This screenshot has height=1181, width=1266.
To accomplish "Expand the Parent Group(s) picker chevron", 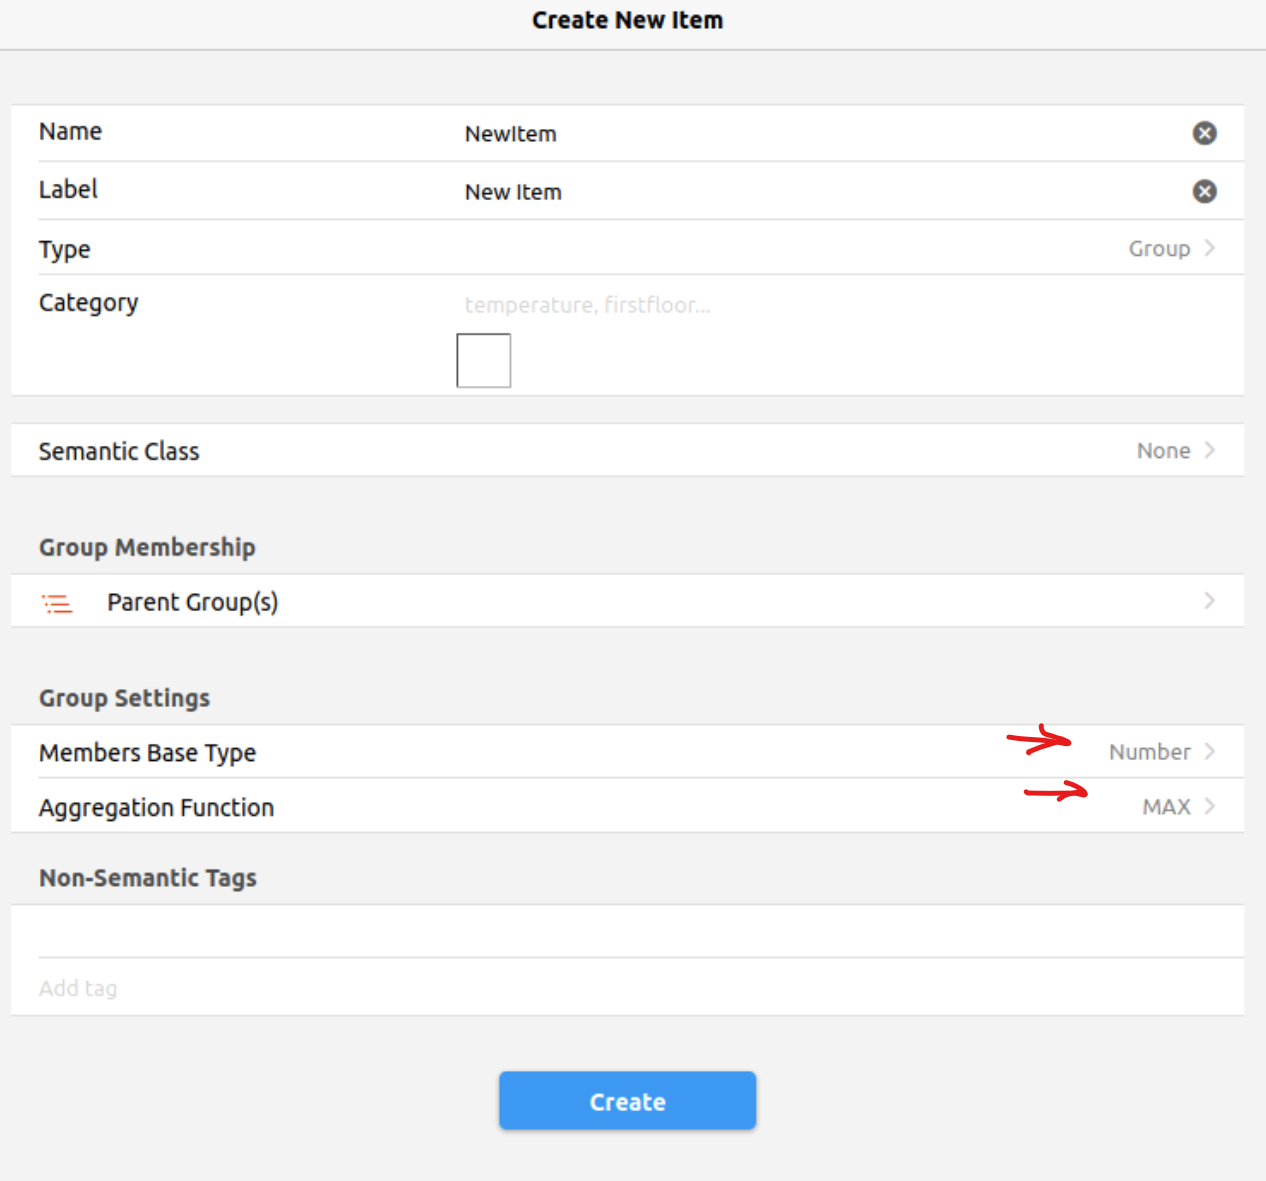I will [1209, 601].
